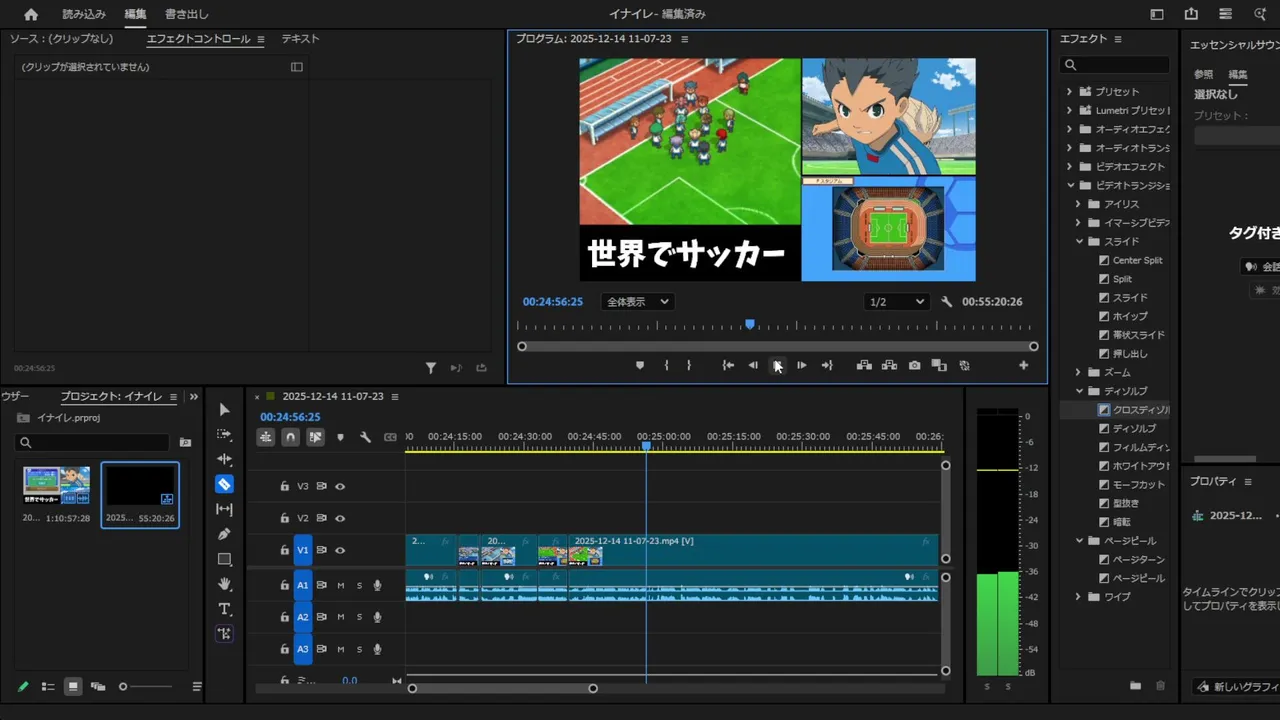This screenshot has width=1280, height=720.
Task: Toggle V3 track visibility eye
Action: click(340, 487)
